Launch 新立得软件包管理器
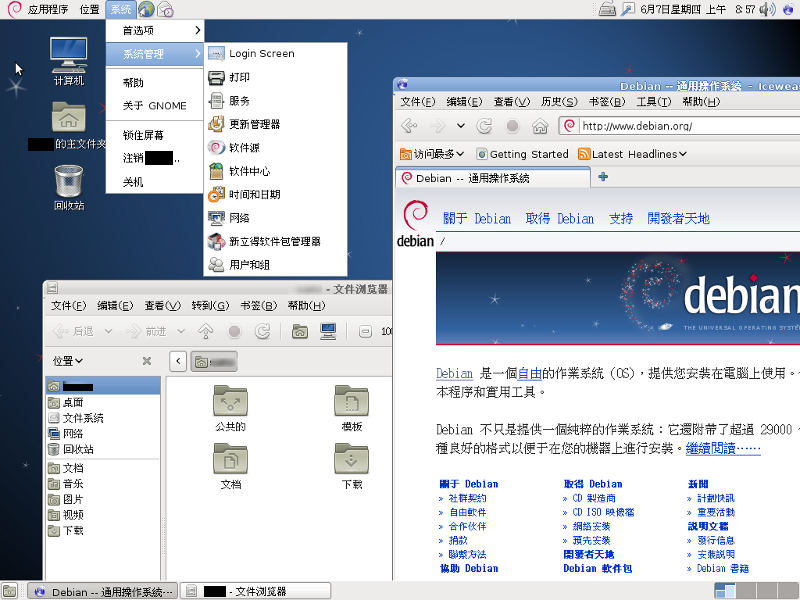The image size is (800, 600). pyautogui.click(x=275, y=241)
